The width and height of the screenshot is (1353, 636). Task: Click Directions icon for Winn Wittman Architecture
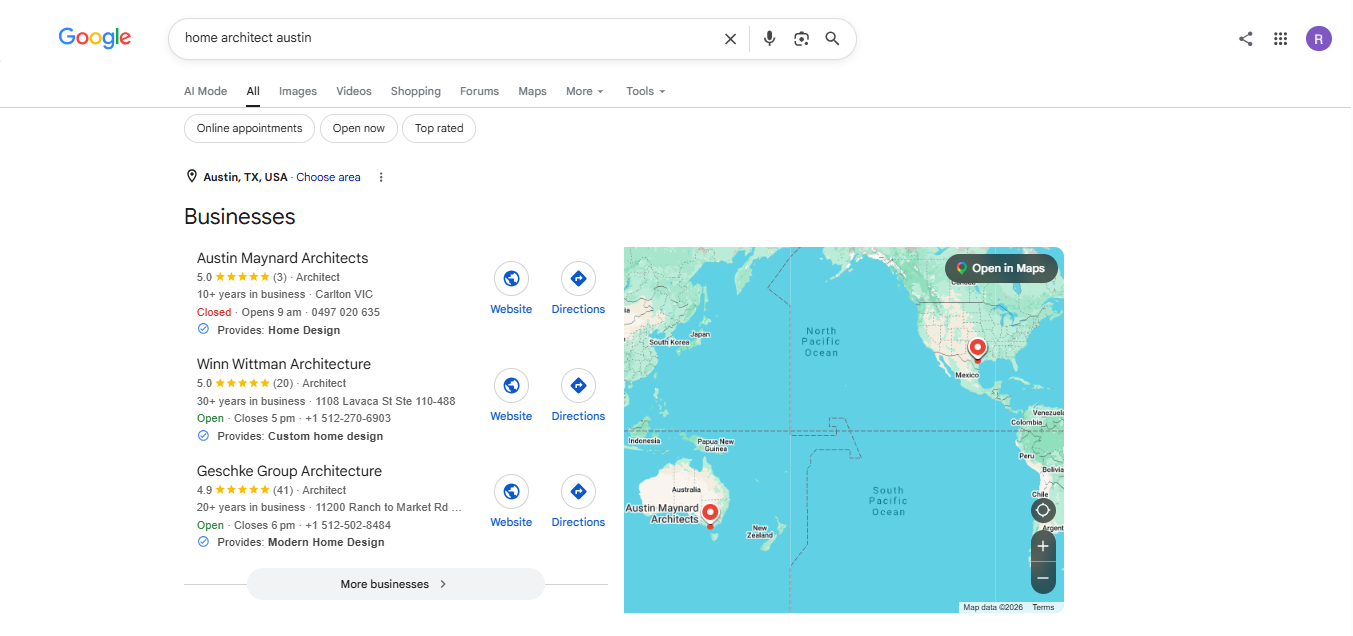(578, 385)
